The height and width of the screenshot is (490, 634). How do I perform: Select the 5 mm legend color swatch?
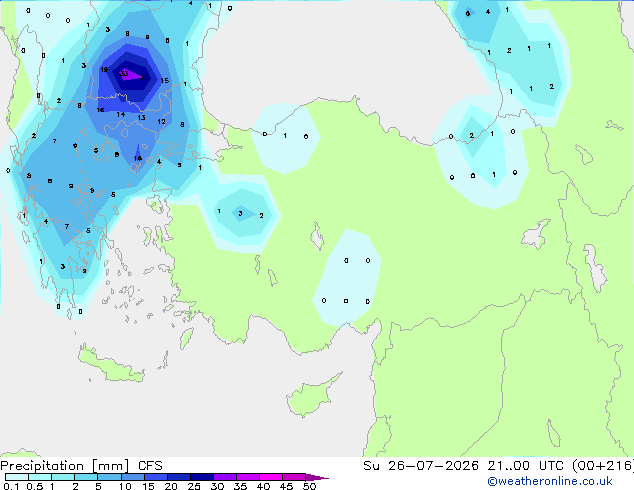109,477
